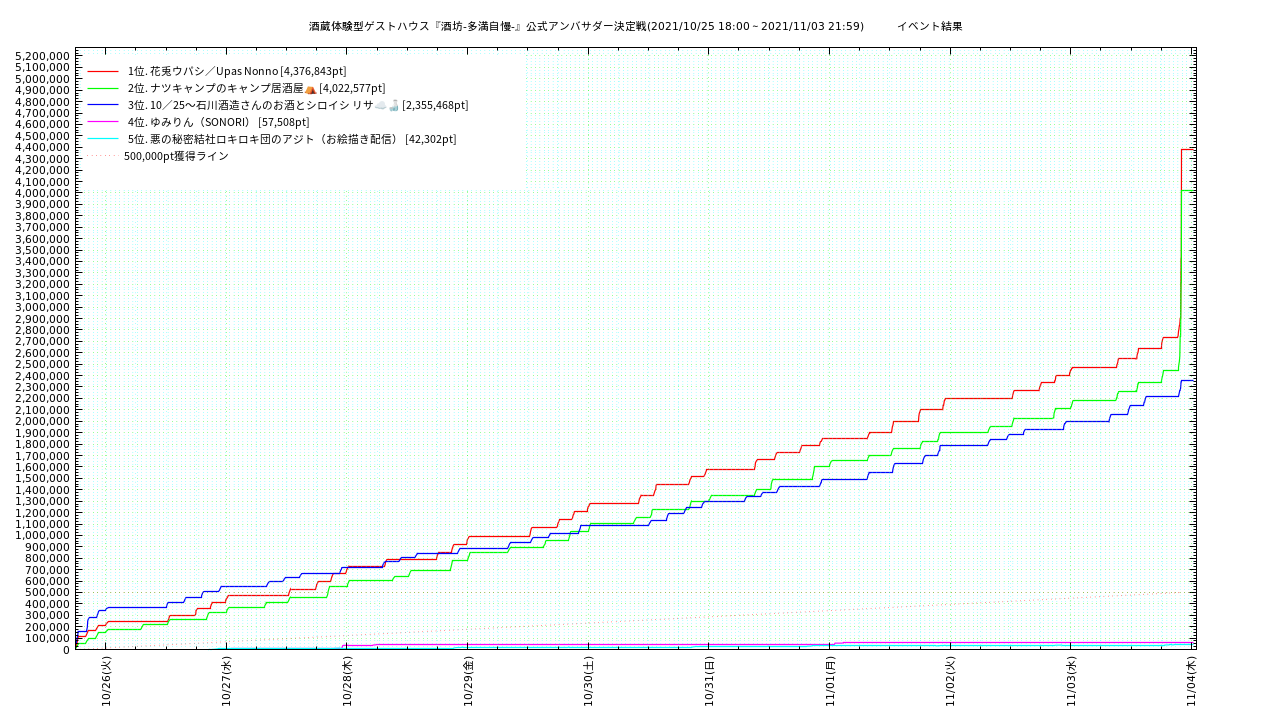Screen dimensions: 1280x720
Task: Click the x-axis date label 10/31(日)
Action: pyautogui.click(x=709, y=681)
